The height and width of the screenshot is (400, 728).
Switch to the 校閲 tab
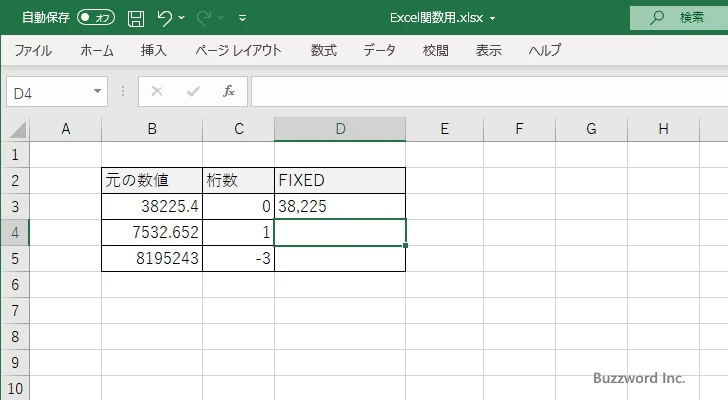tap(436, 50)
